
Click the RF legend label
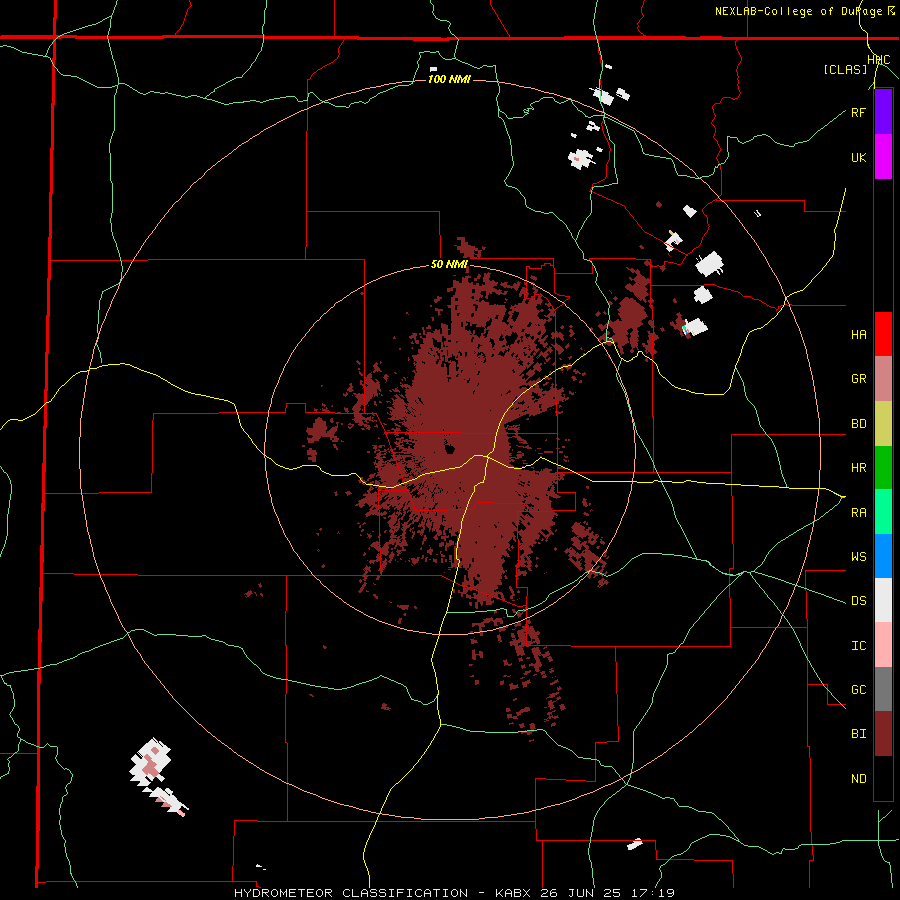coord(858,112)
